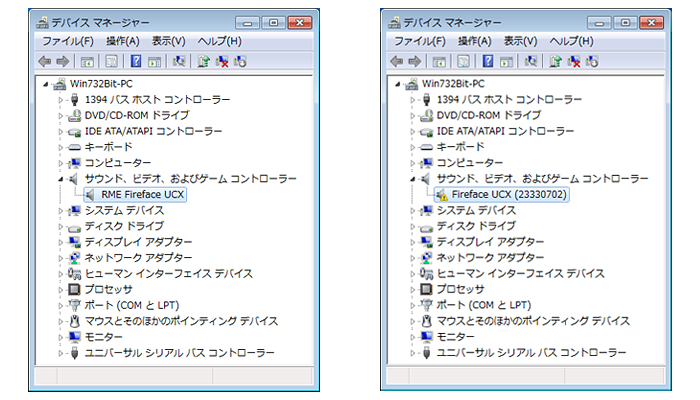The image size is (700, 400).
Task: Click Properties toolbar icon in left window
Action: coord(110,61)
